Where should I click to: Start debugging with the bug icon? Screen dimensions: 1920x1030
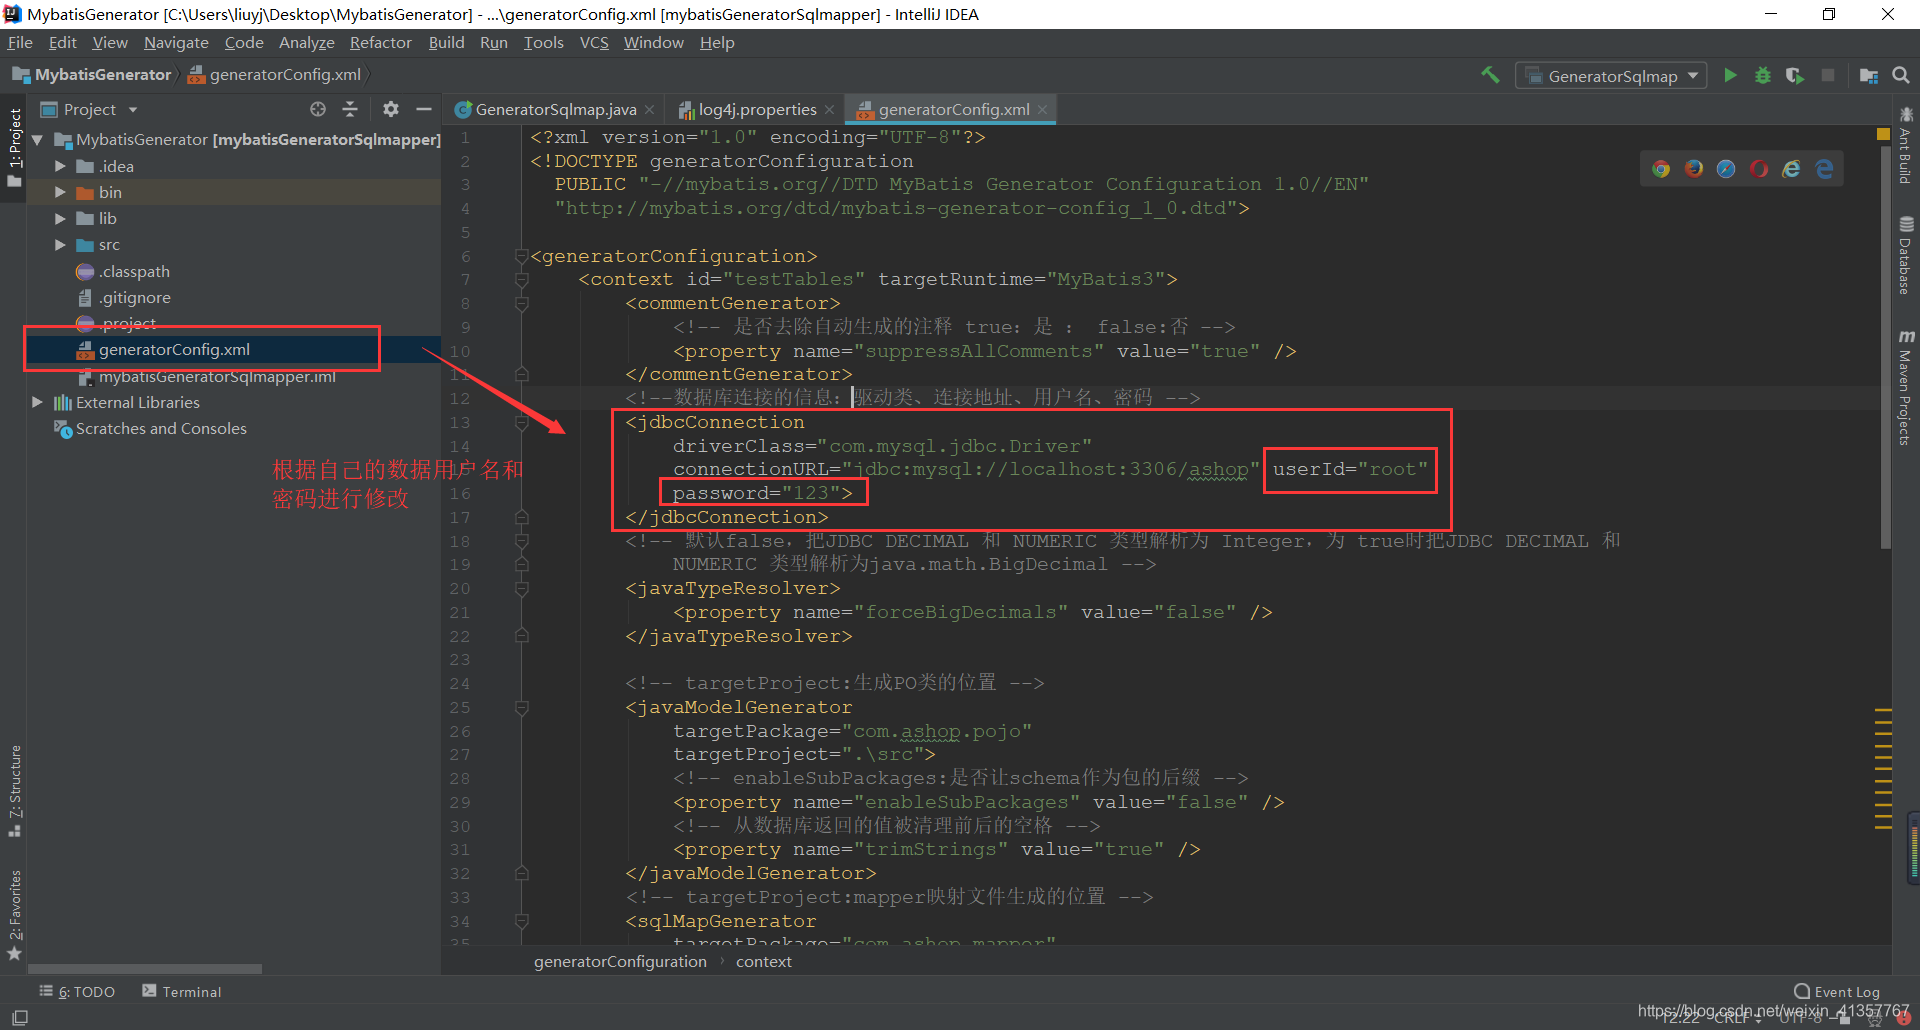(1763, 75)
